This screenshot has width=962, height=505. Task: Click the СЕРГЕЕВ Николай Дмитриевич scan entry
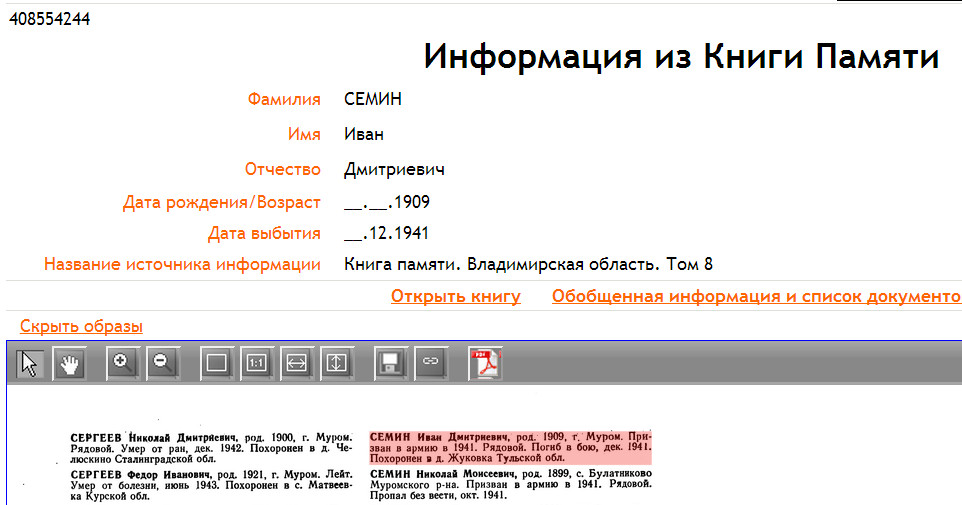(x=211, y=447)
